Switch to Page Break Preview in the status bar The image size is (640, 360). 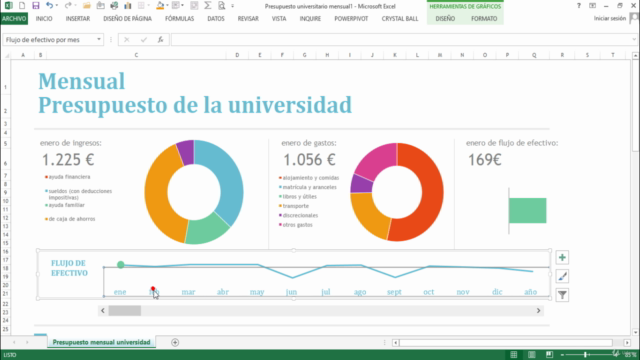click(x=549, y=355)
